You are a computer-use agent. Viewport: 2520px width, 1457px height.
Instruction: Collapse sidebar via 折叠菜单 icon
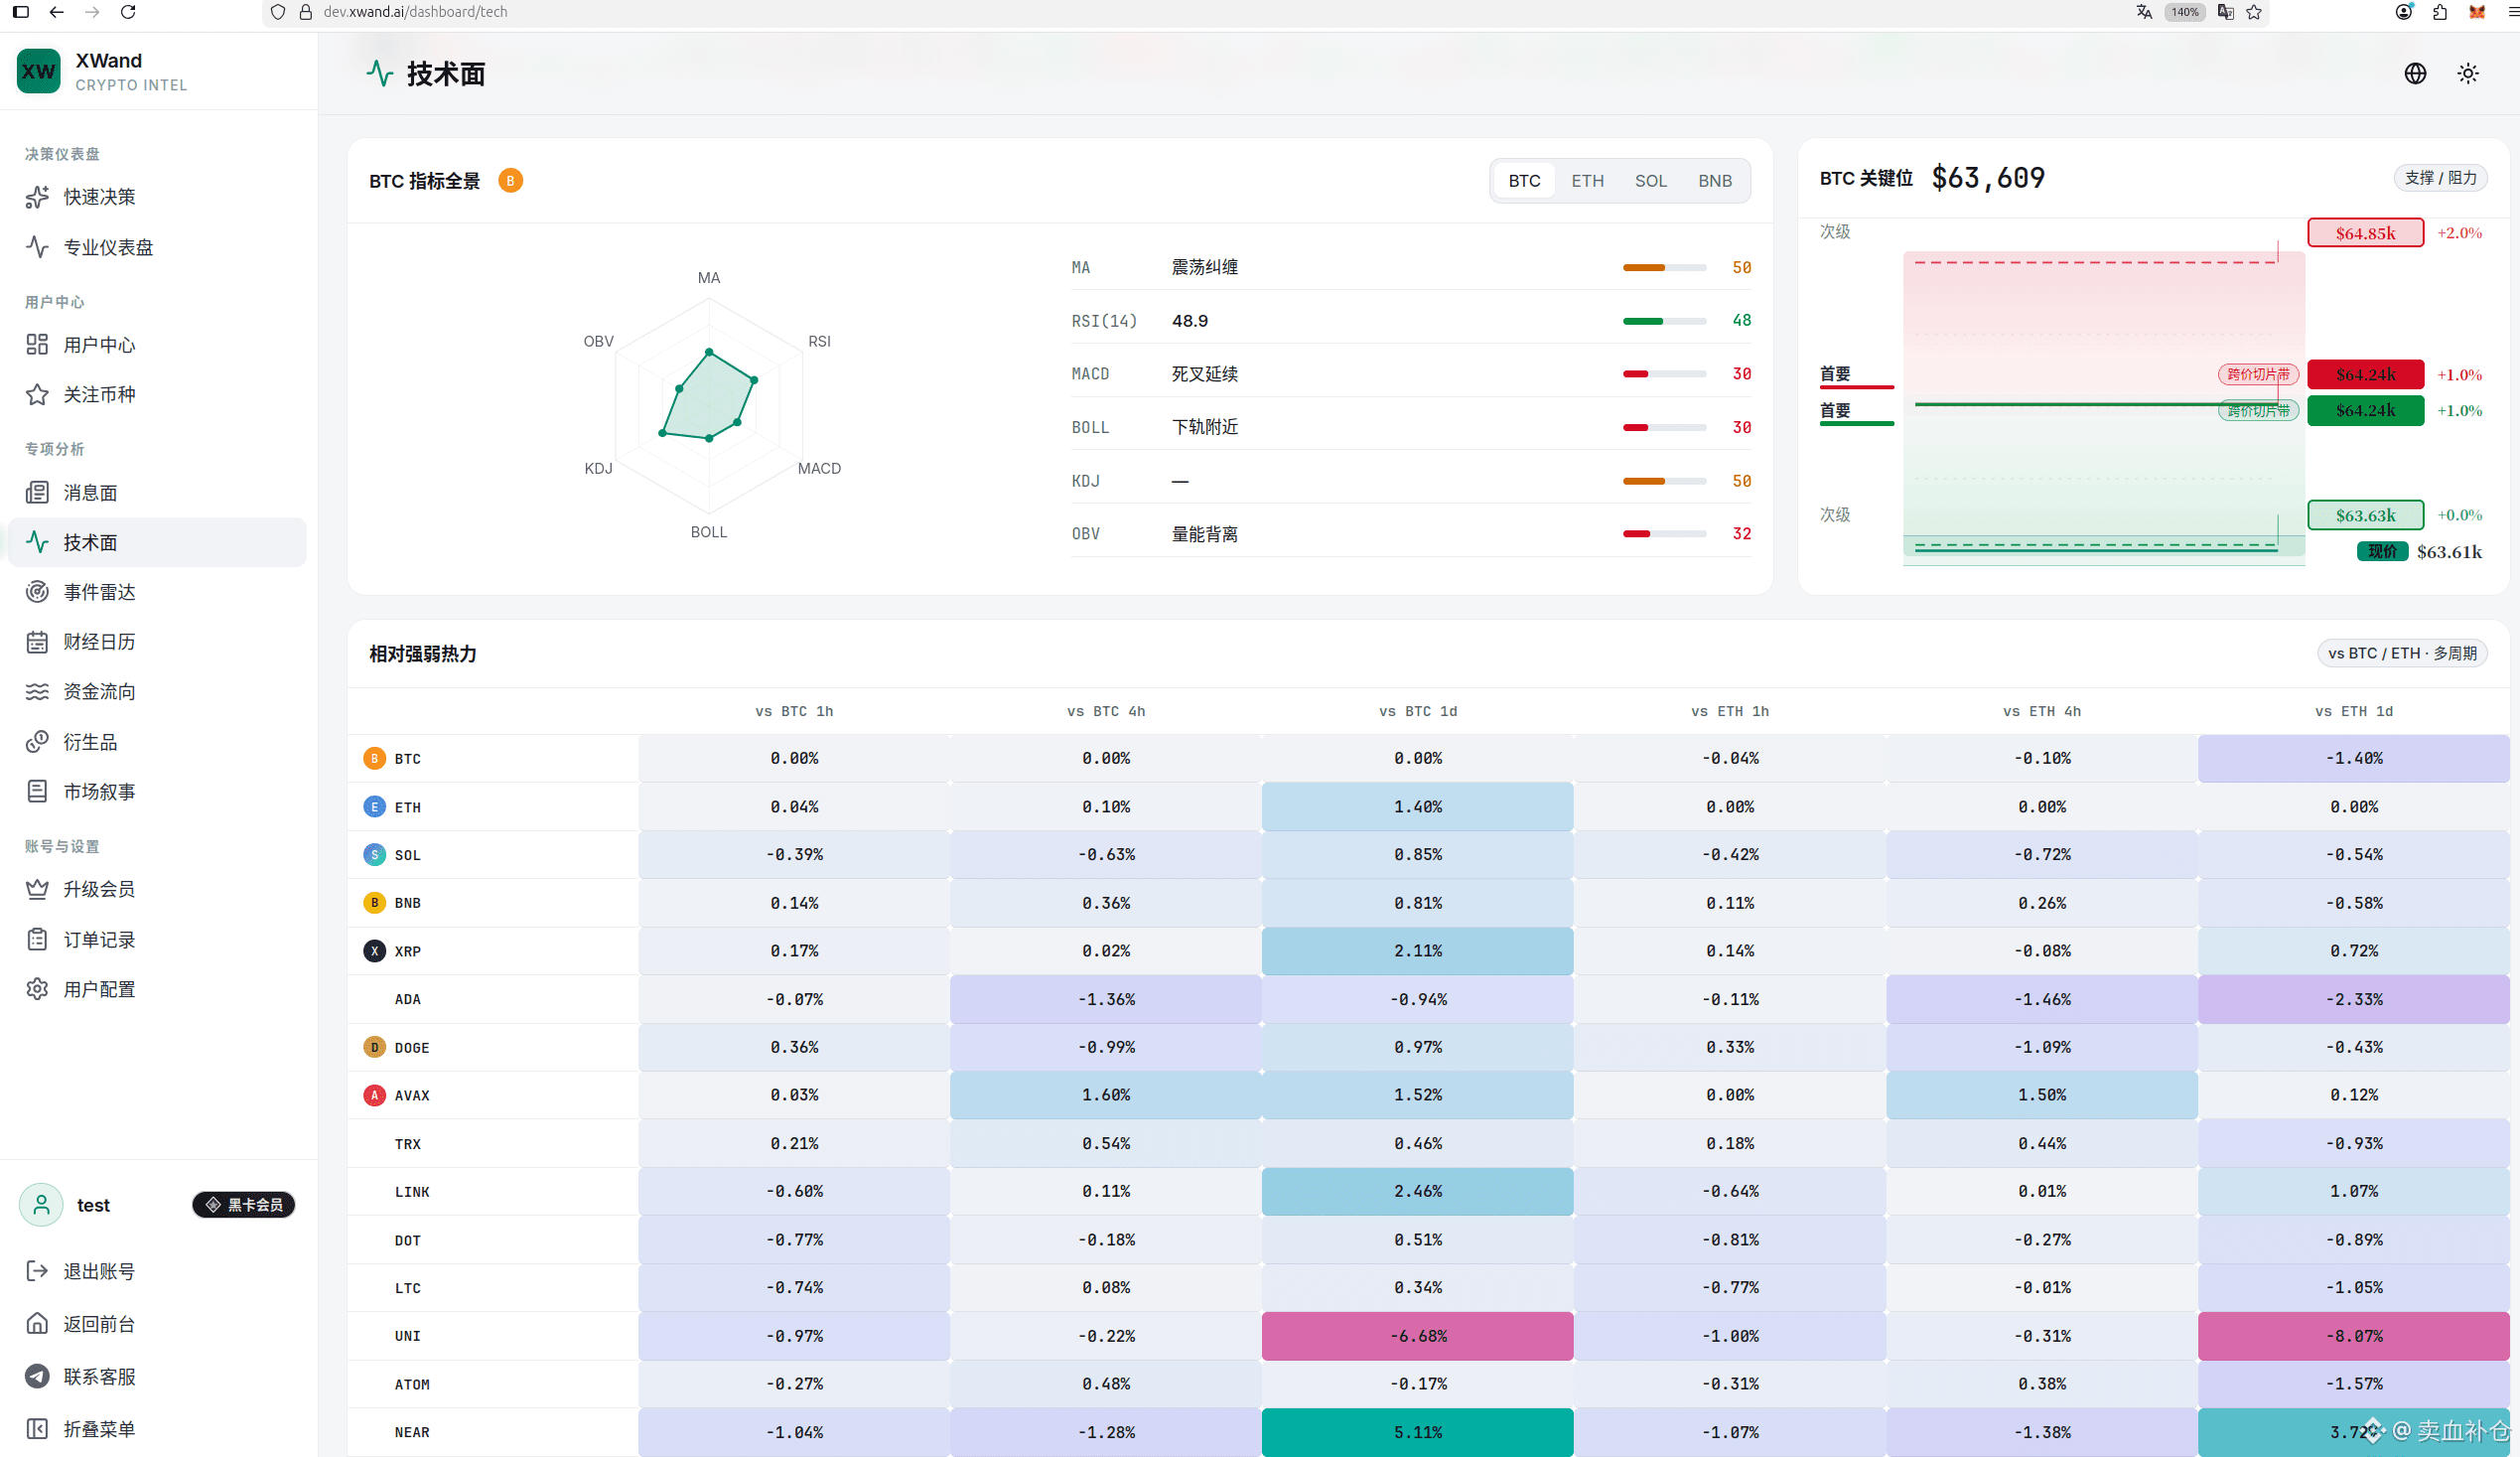click(37, 1429)
